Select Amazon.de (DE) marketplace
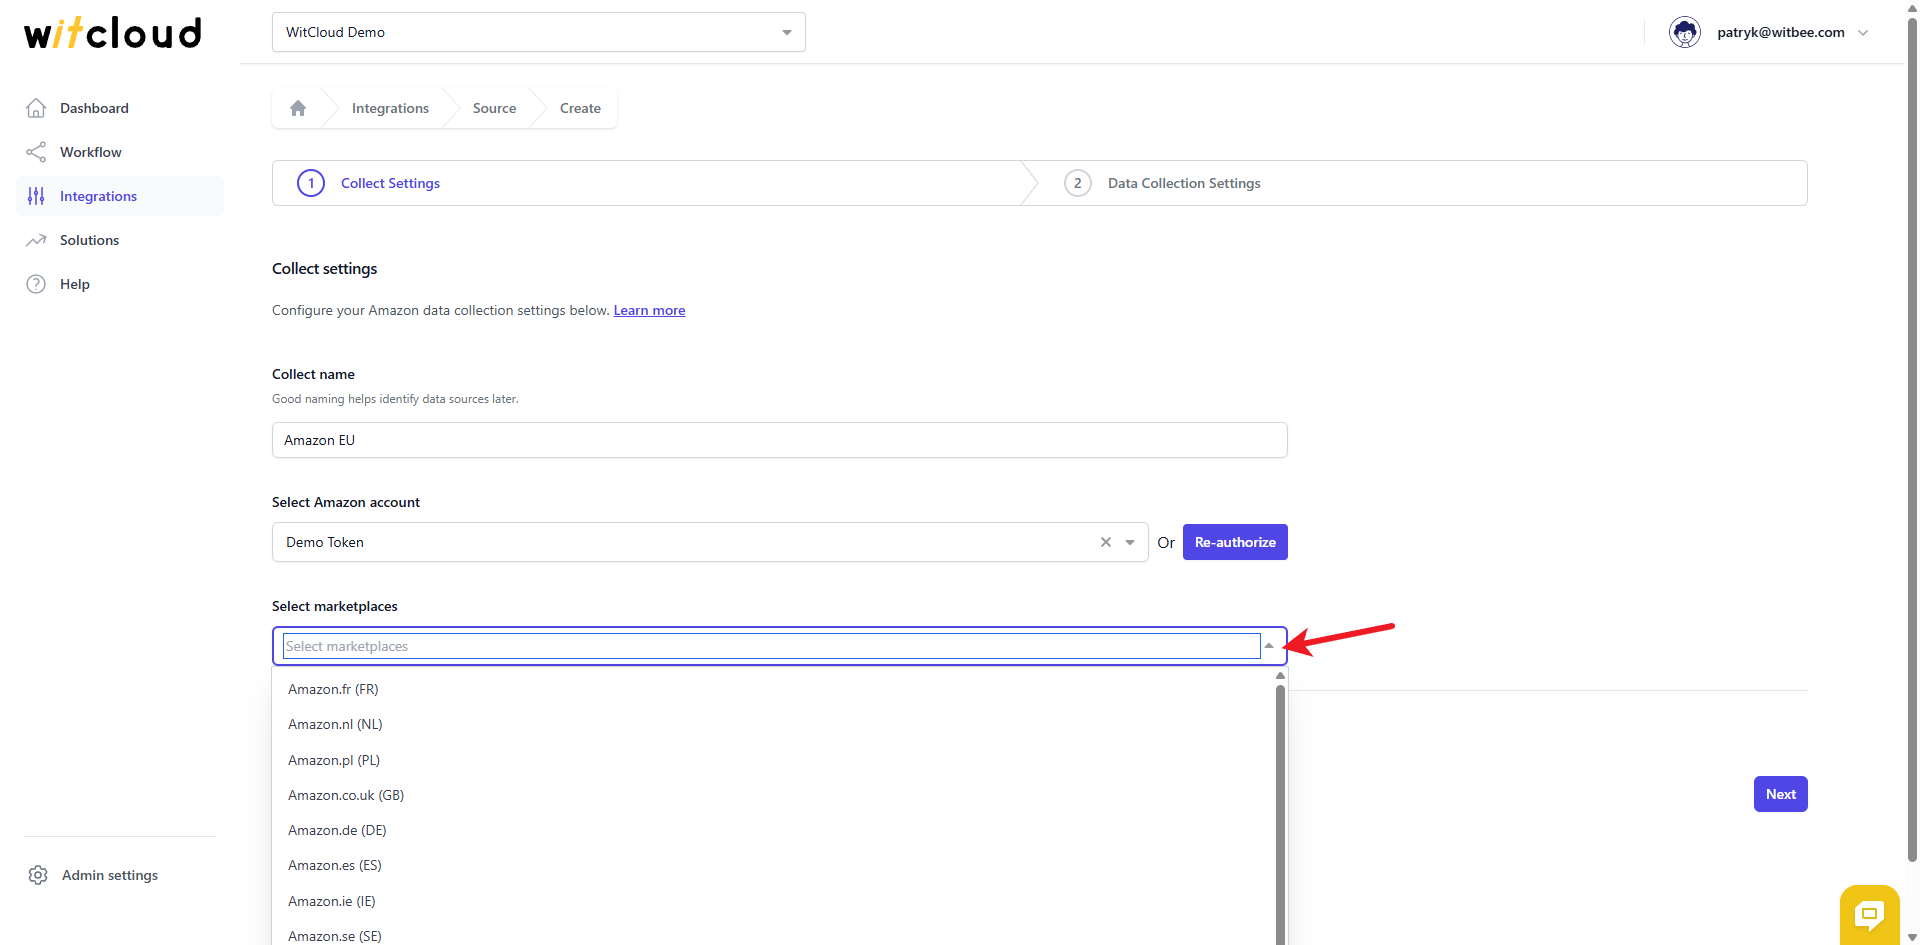Viewport: 1920px width, 945px height. coord(774,830)
